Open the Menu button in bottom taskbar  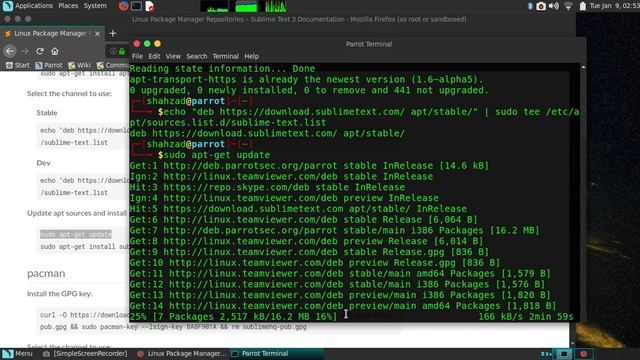pos(18,353)
